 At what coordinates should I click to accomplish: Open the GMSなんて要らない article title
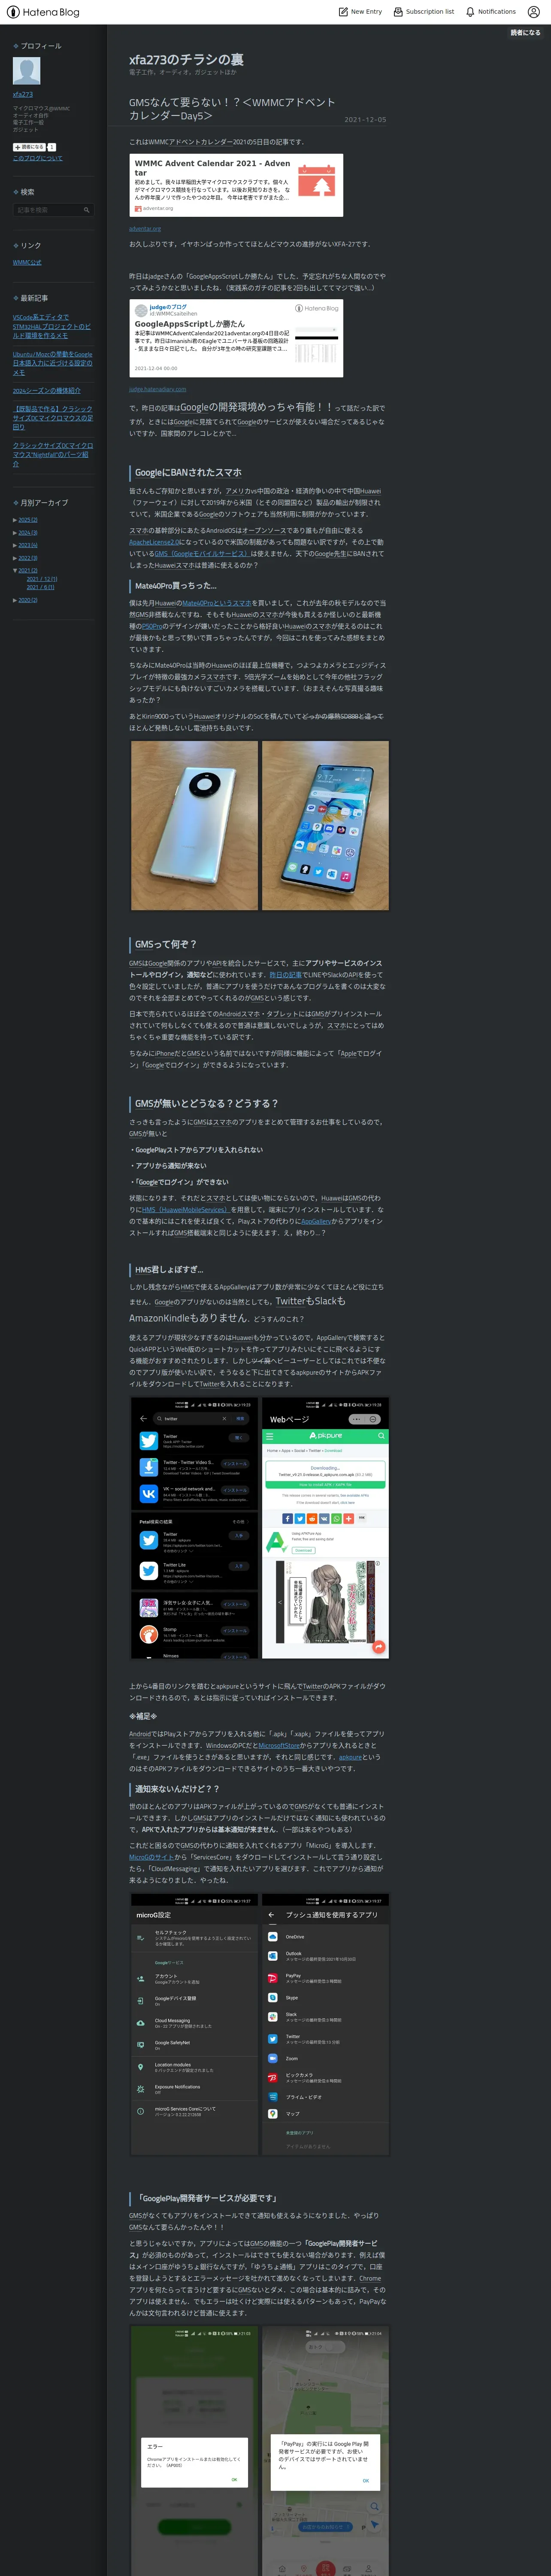pos(232,109)
